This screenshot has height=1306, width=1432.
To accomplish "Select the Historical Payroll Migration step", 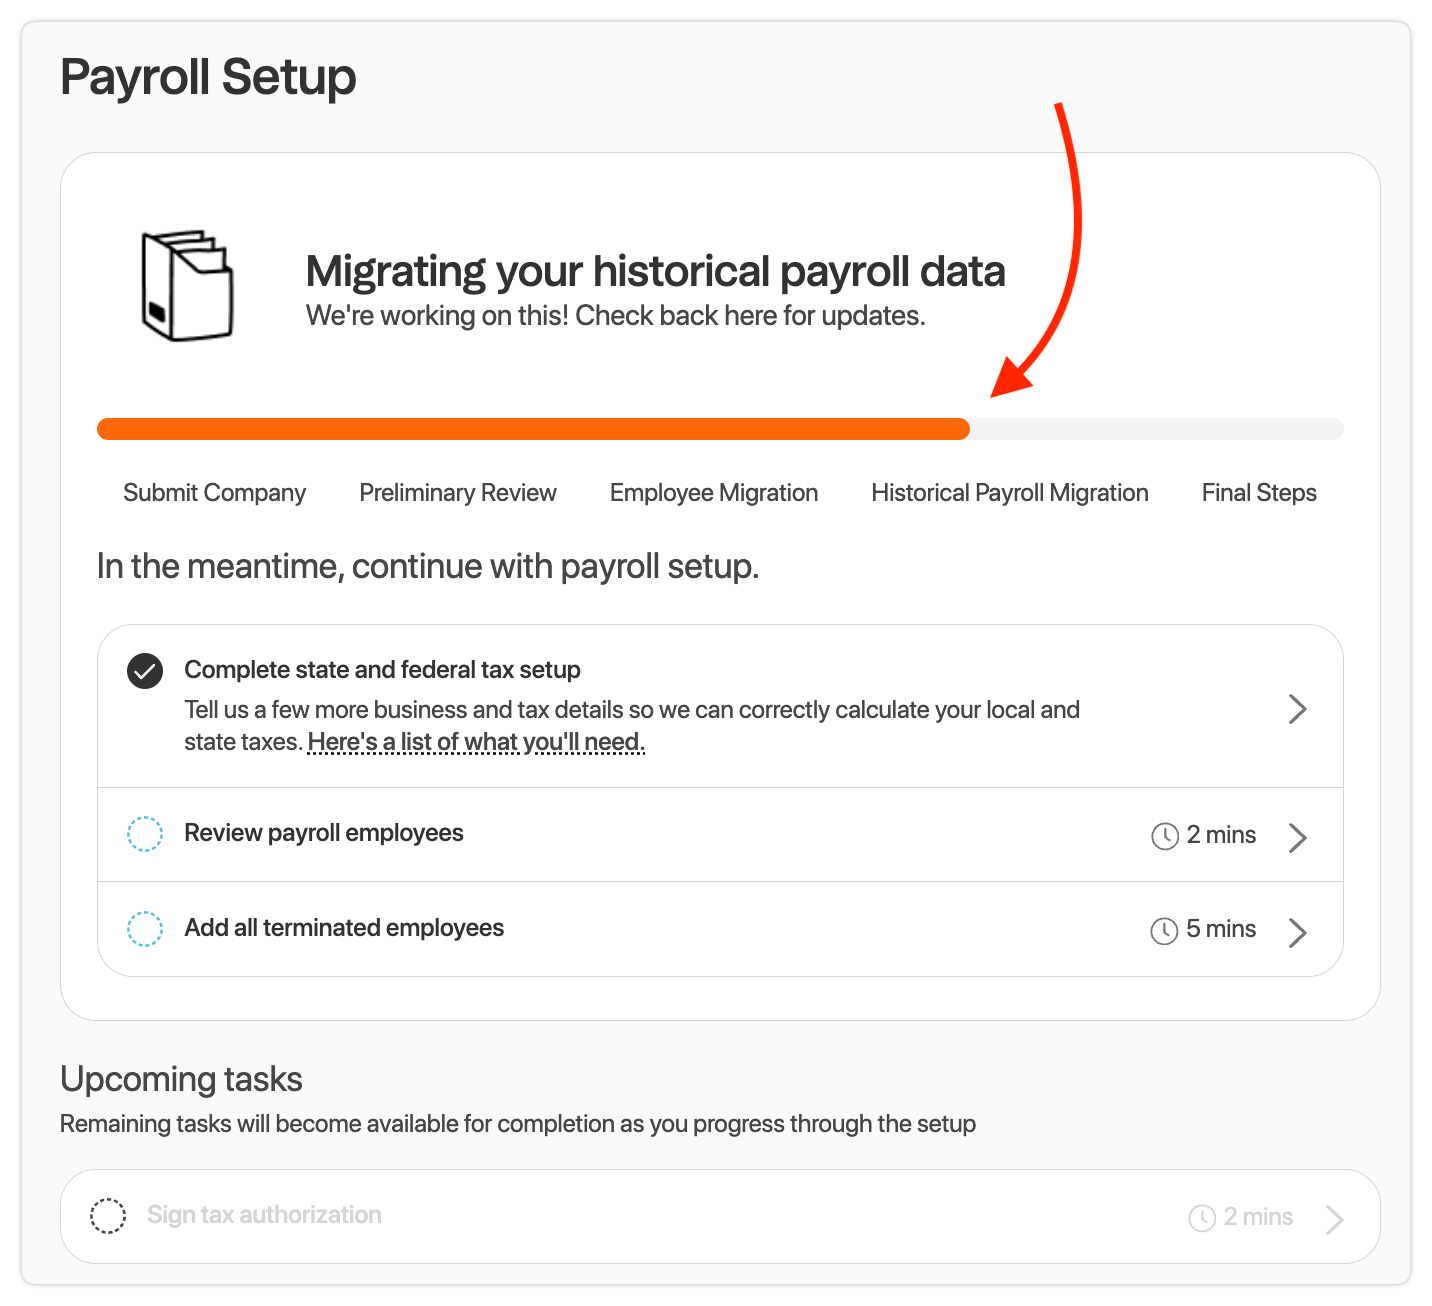I will [1009, 493].
